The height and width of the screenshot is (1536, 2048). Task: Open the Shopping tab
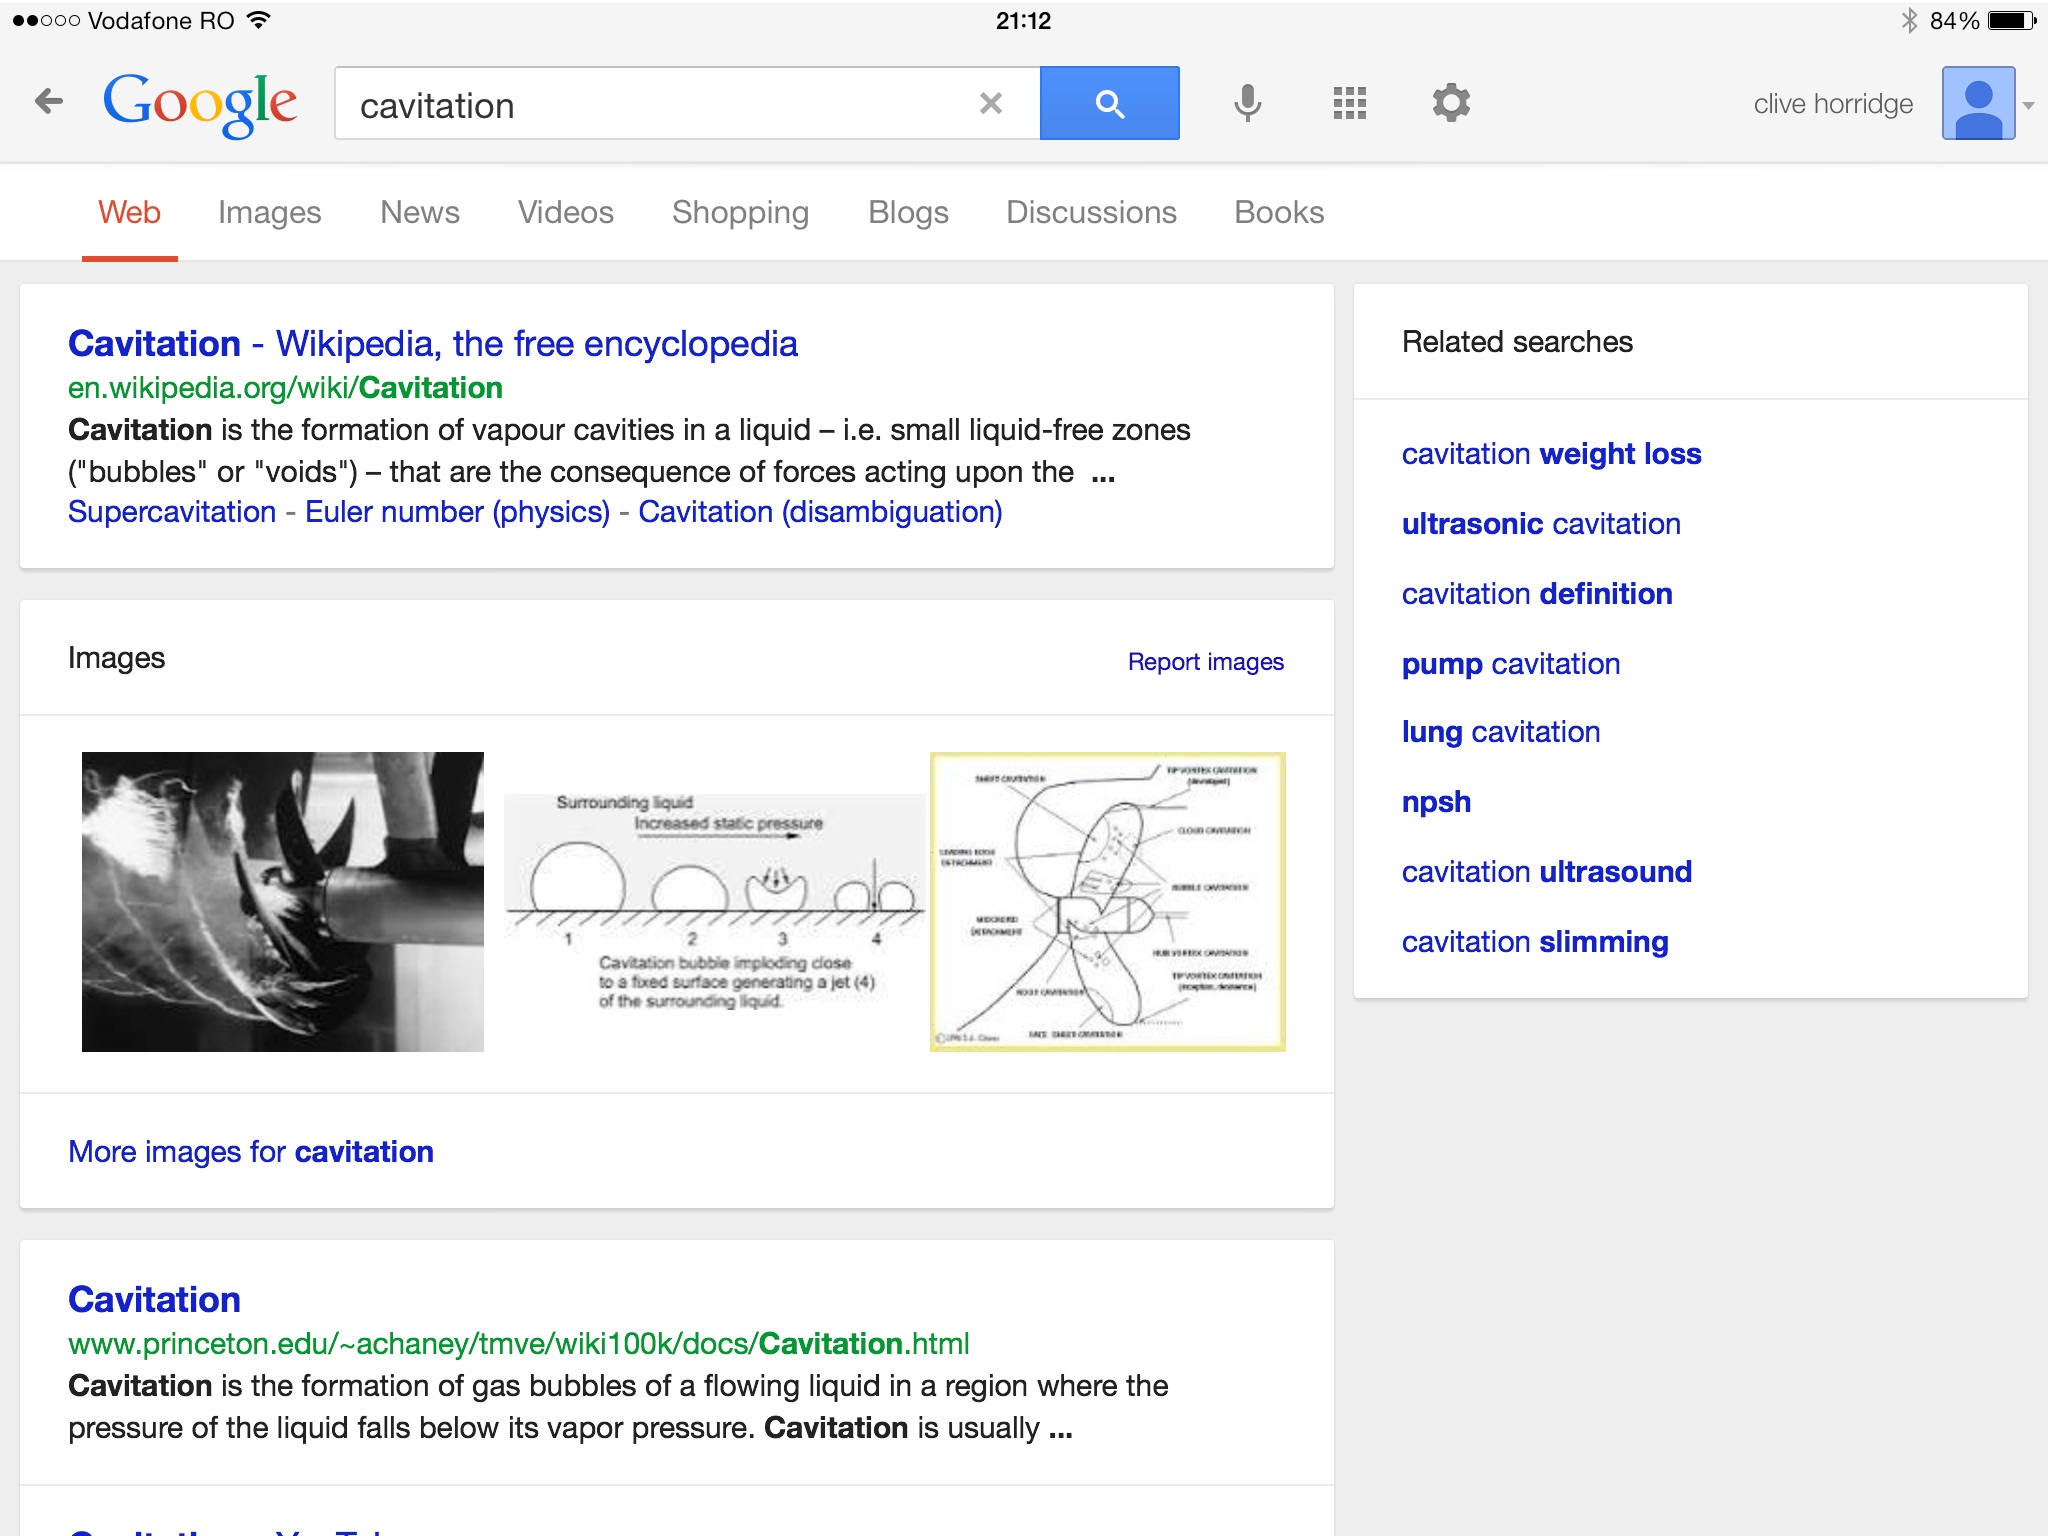point(740,212)
